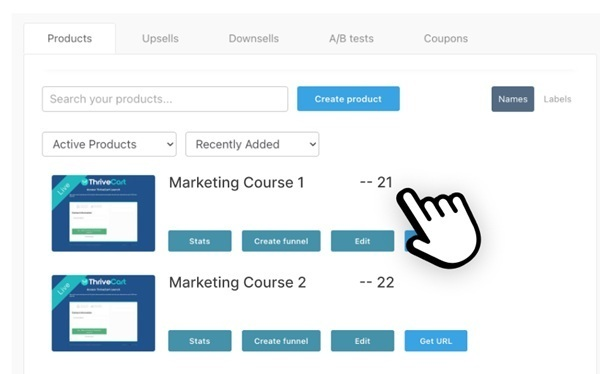Click the Marketing Course 1 title
Viewport: 600px width, 374px height.
click(237, 183)
